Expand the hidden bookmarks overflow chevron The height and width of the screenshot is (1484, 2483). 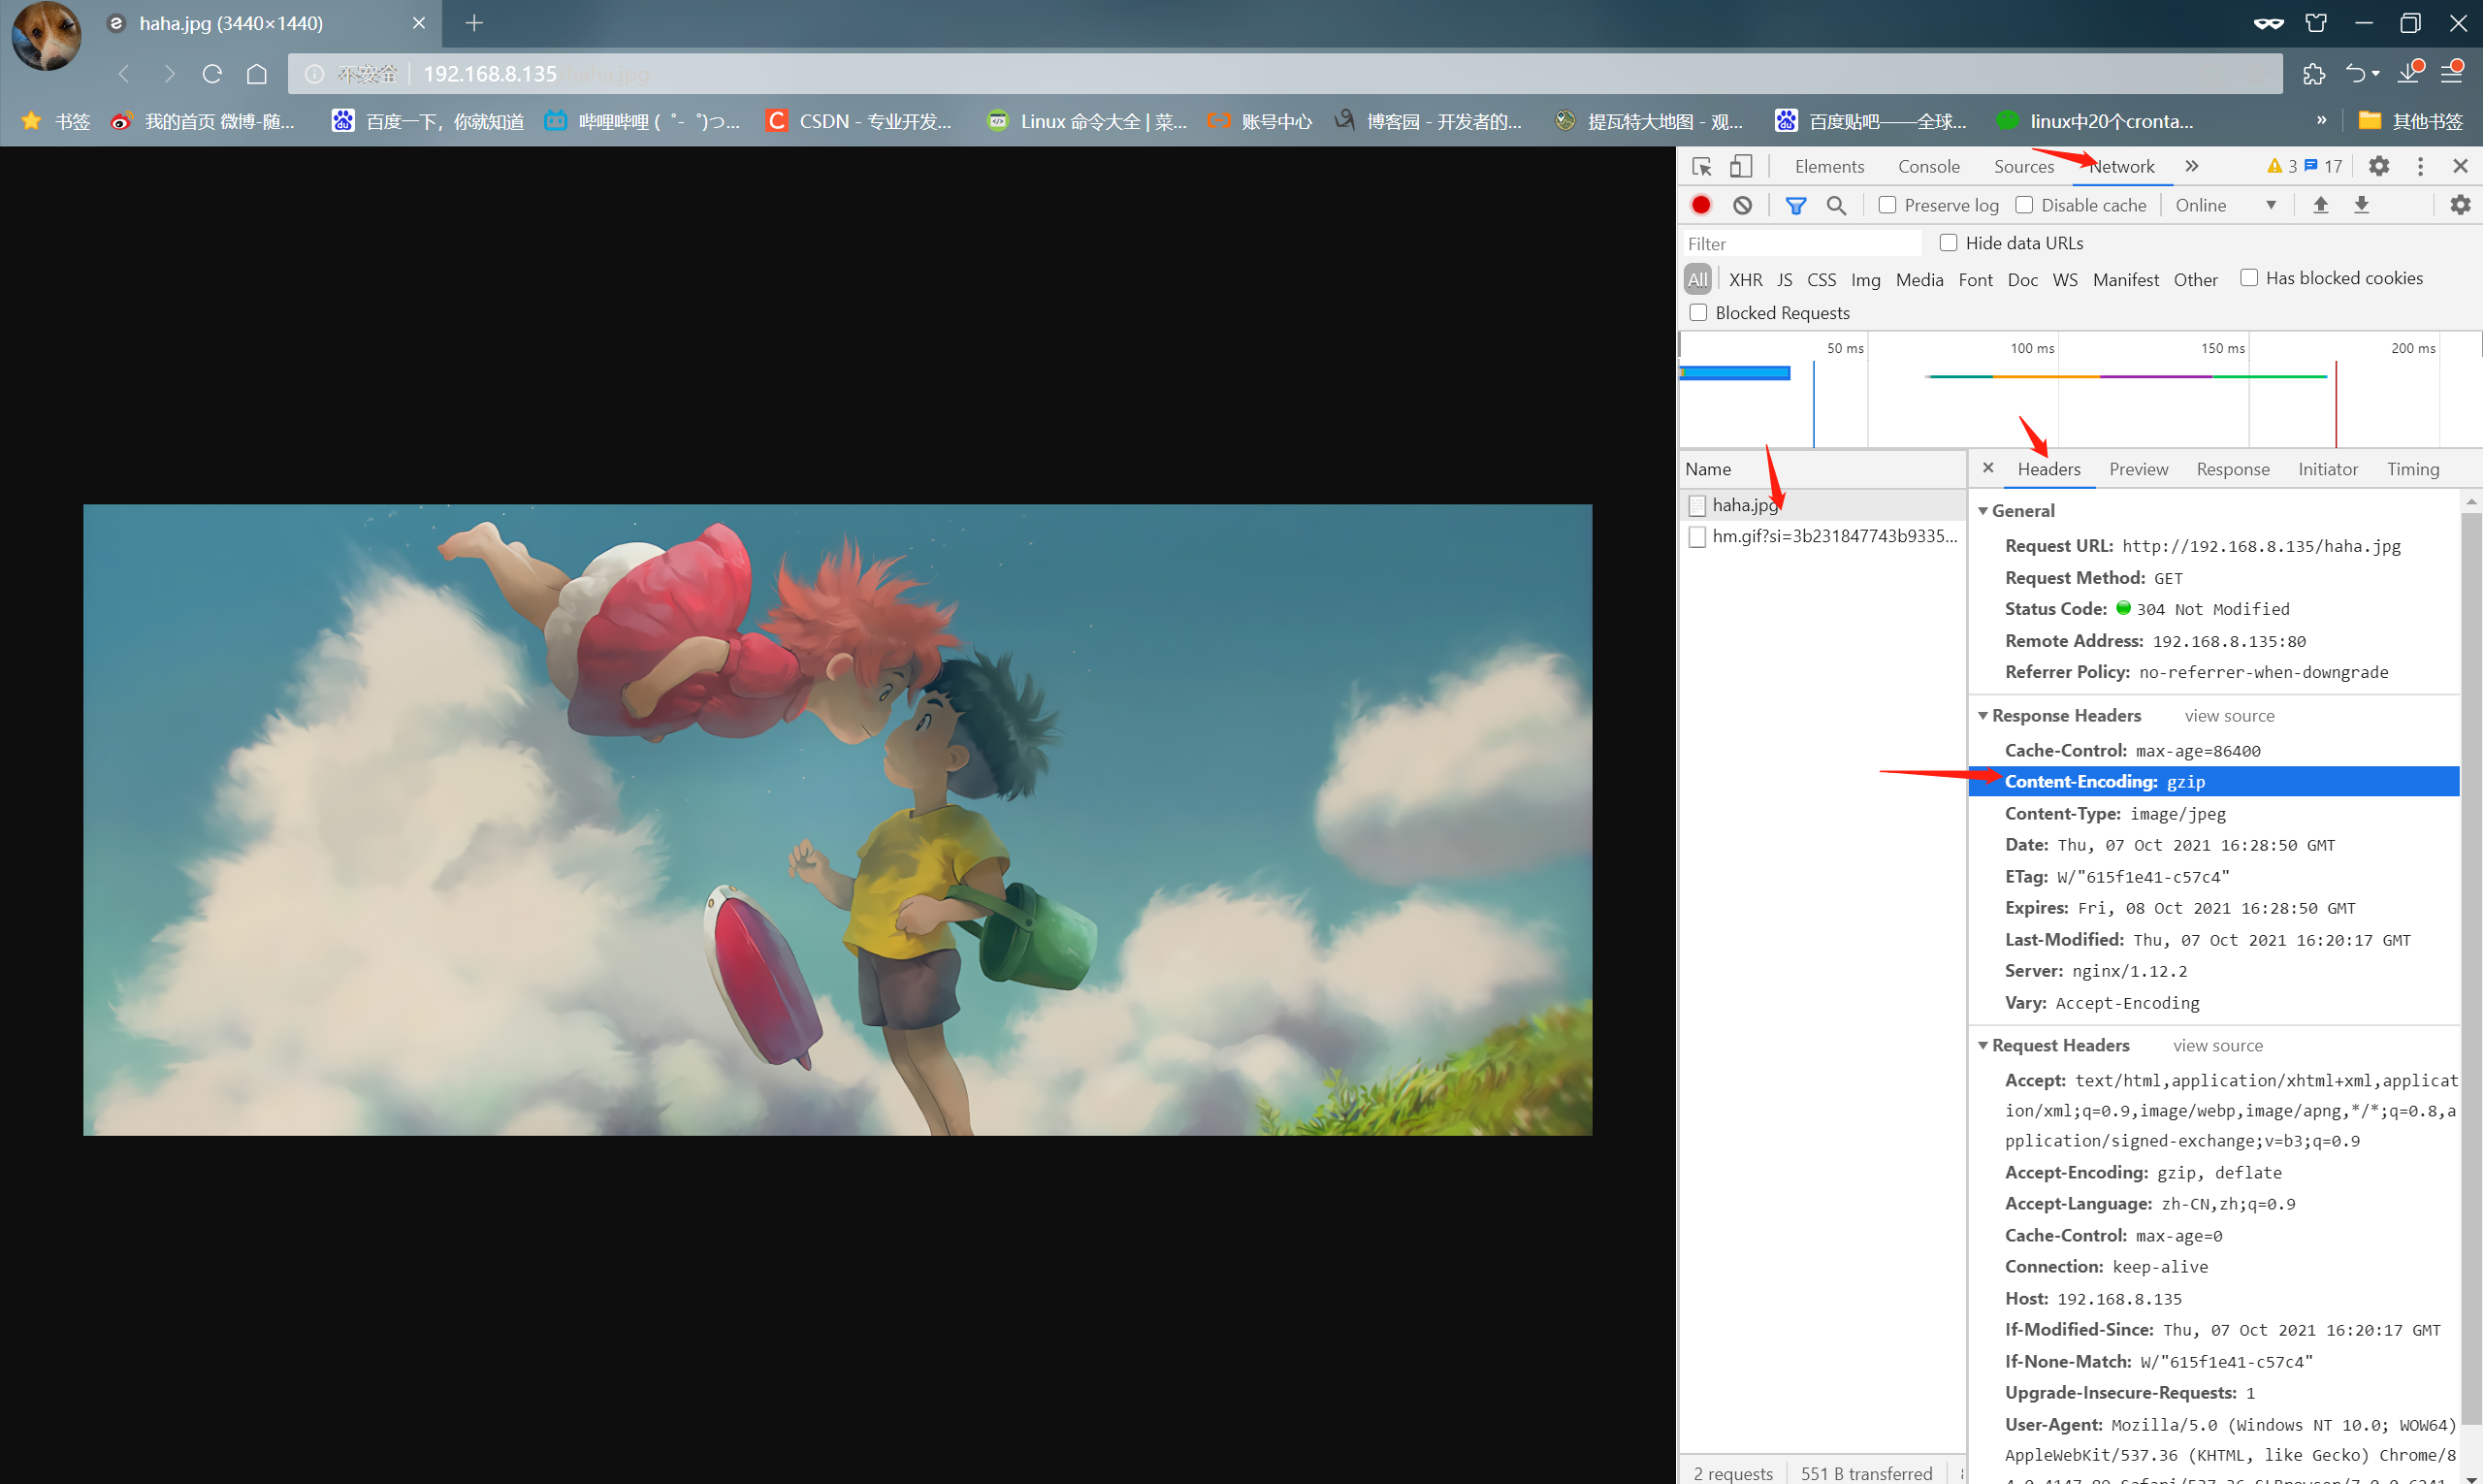(2322, 121)
